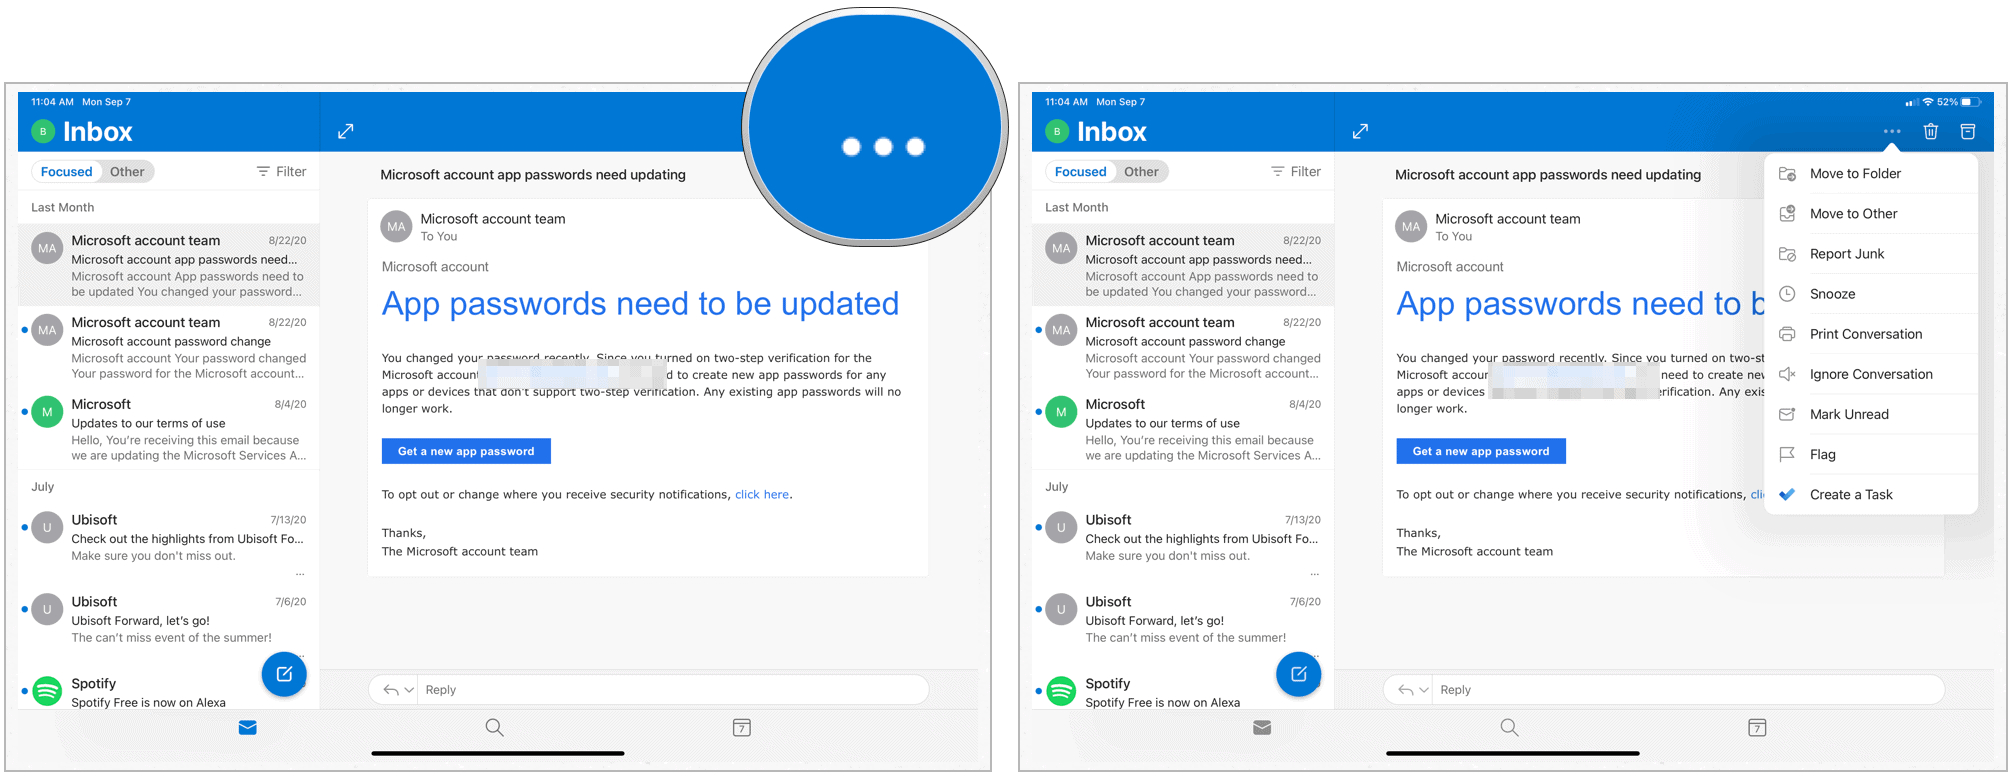Tap Spotify logo avatar in left inbox list
This screenshot has height=776, width=2012.
click(47, 691)
